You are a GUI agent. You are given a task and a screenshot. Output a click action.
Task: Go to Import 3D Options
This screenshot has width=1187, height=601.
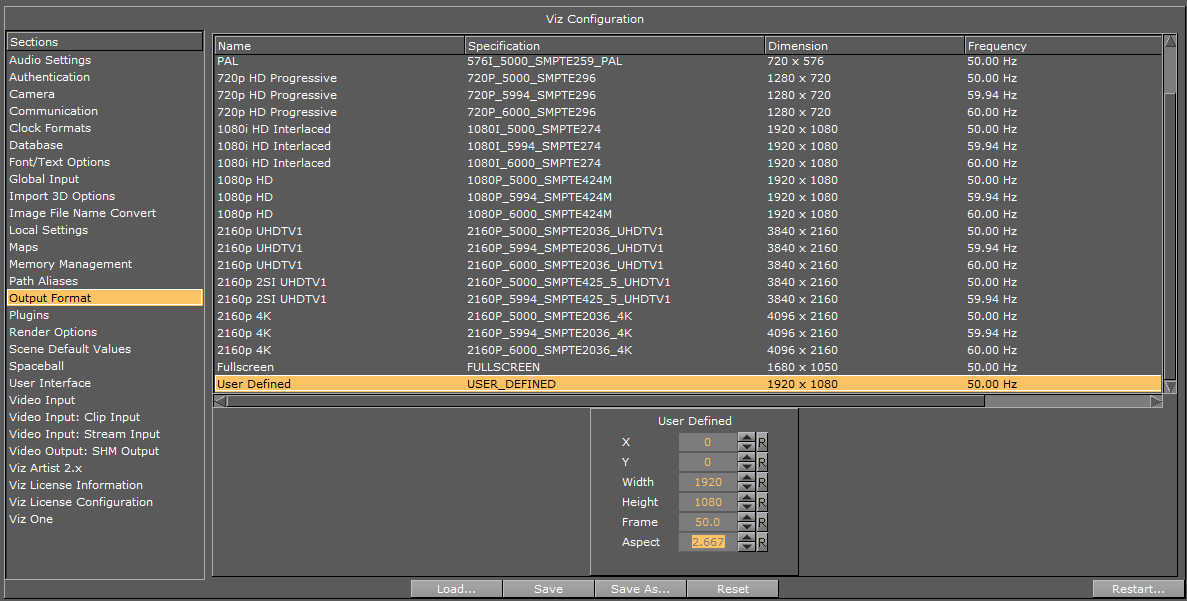104,196
